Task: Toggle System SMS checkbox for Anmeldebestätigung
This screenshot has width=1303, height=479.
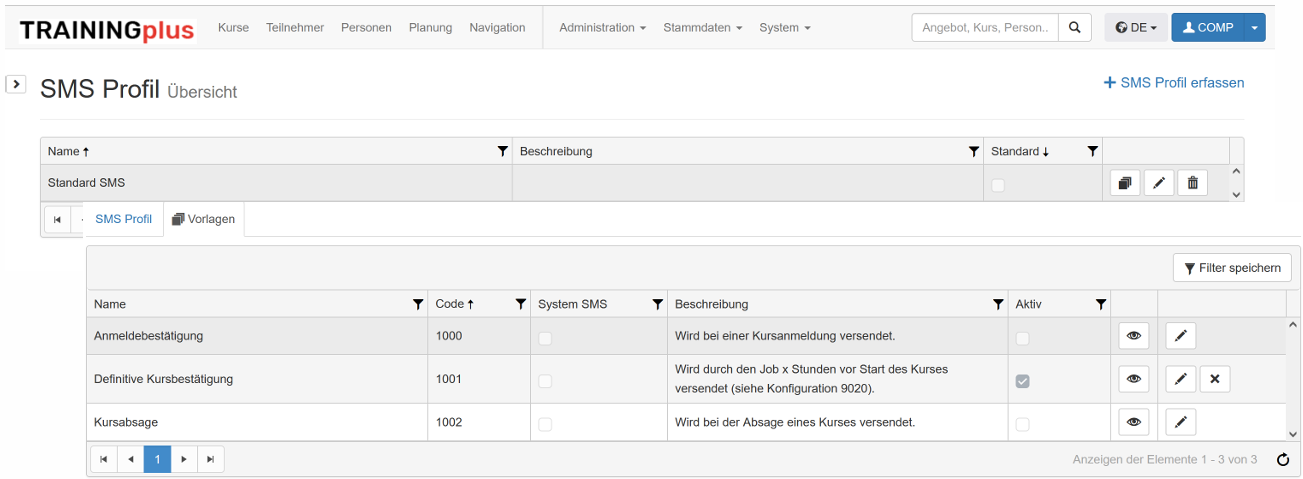Action: point(545,339)
